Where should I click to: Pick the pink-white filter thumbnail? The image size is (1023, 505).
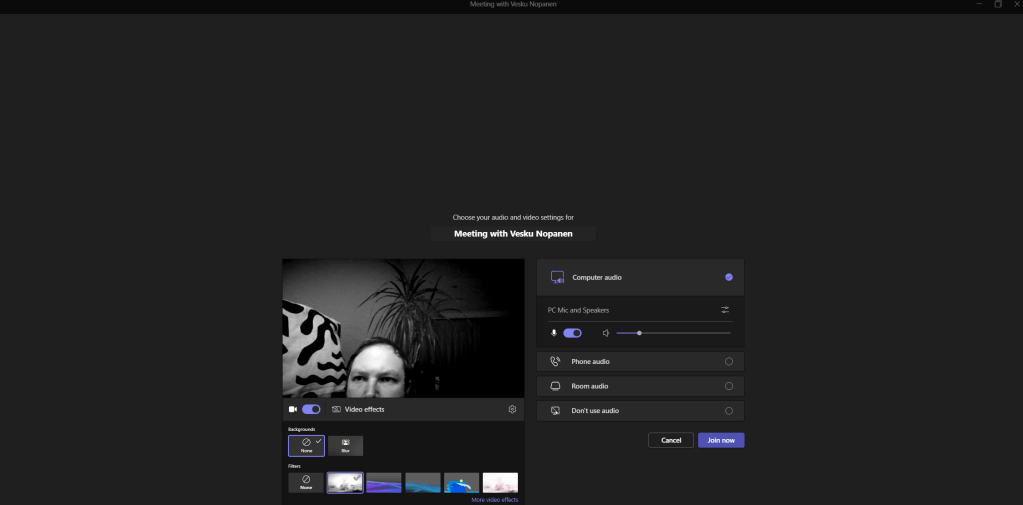click(x=500, y=483)
